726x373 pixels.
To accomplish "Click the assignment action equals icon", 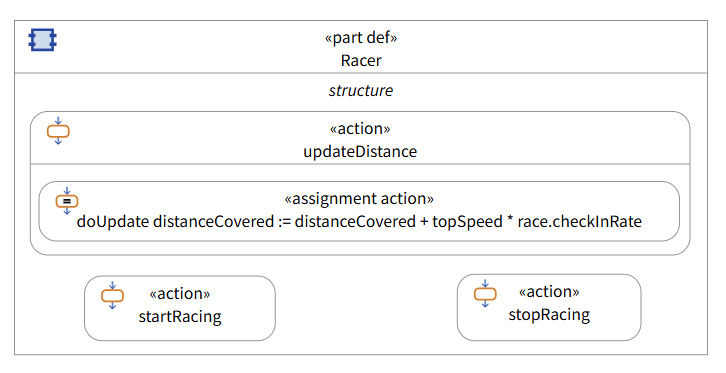I will coord(67,201).
